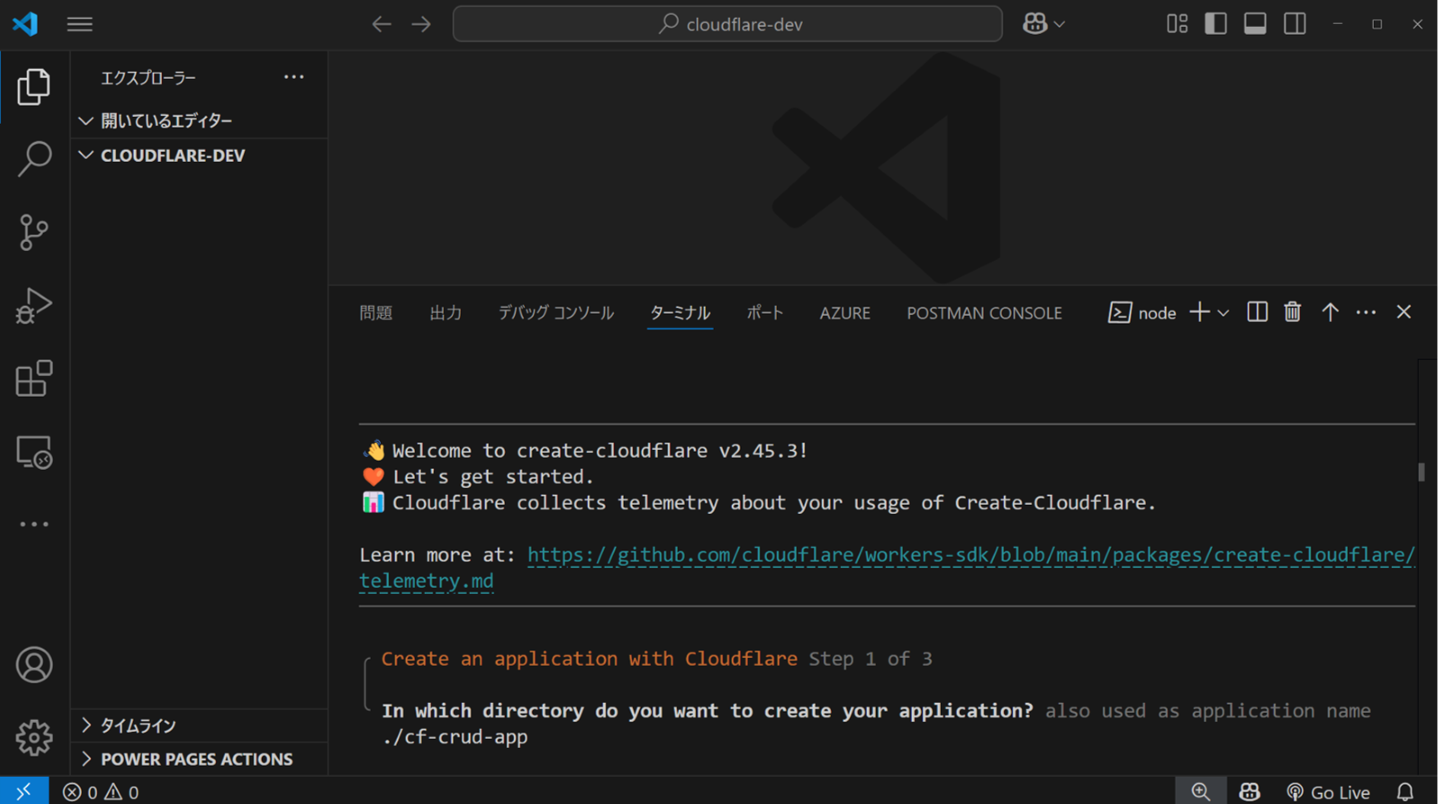1438x804 pixels.
Task: Click the ./cf-crud-app directory input
Action: pyautogui.click(x=455, y=737)
